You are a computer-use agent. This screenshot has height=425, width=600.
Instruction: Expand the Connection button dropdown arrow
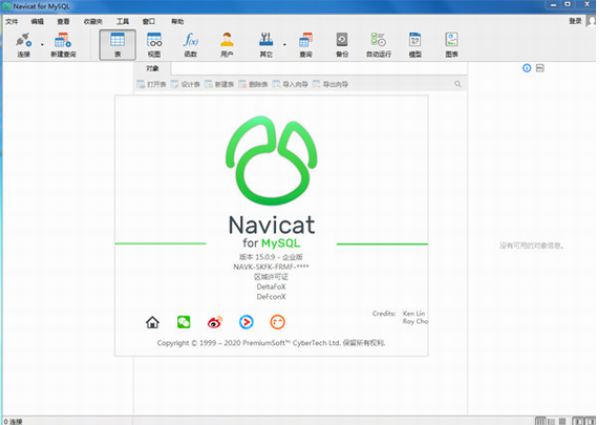point(42,43)
